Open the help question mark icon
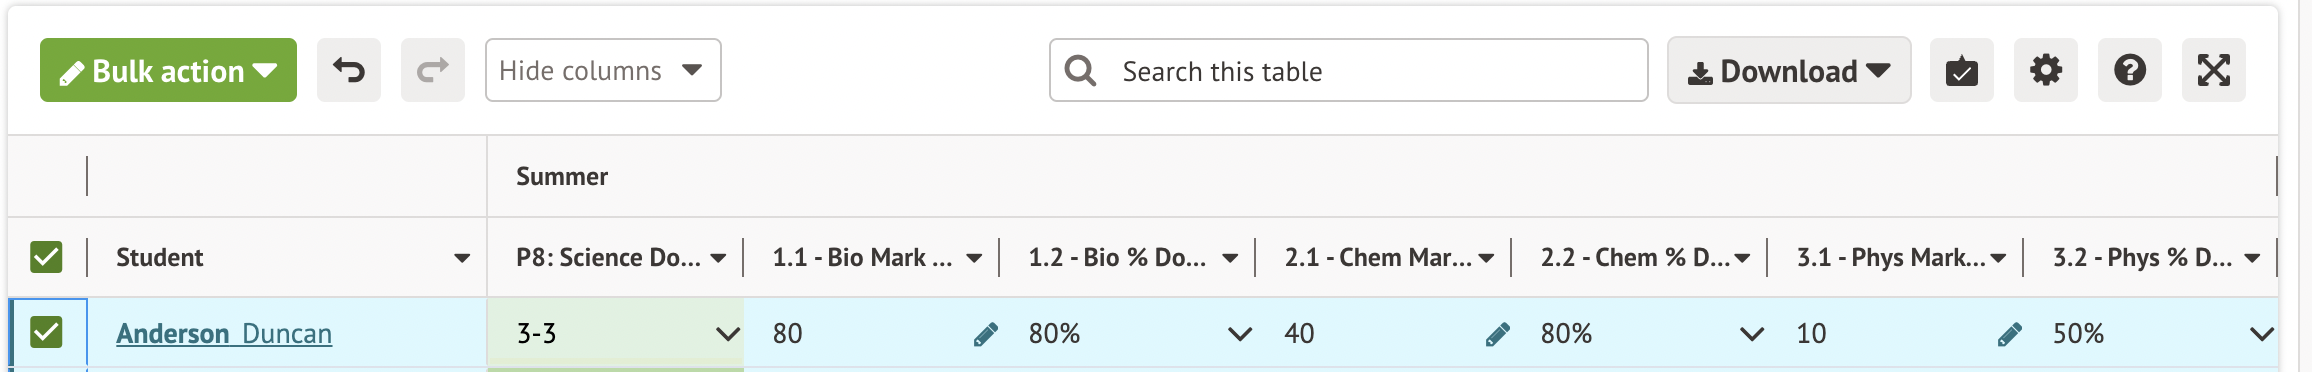The width and height of the screenshot is (2312, 372). click(2130, 70)
